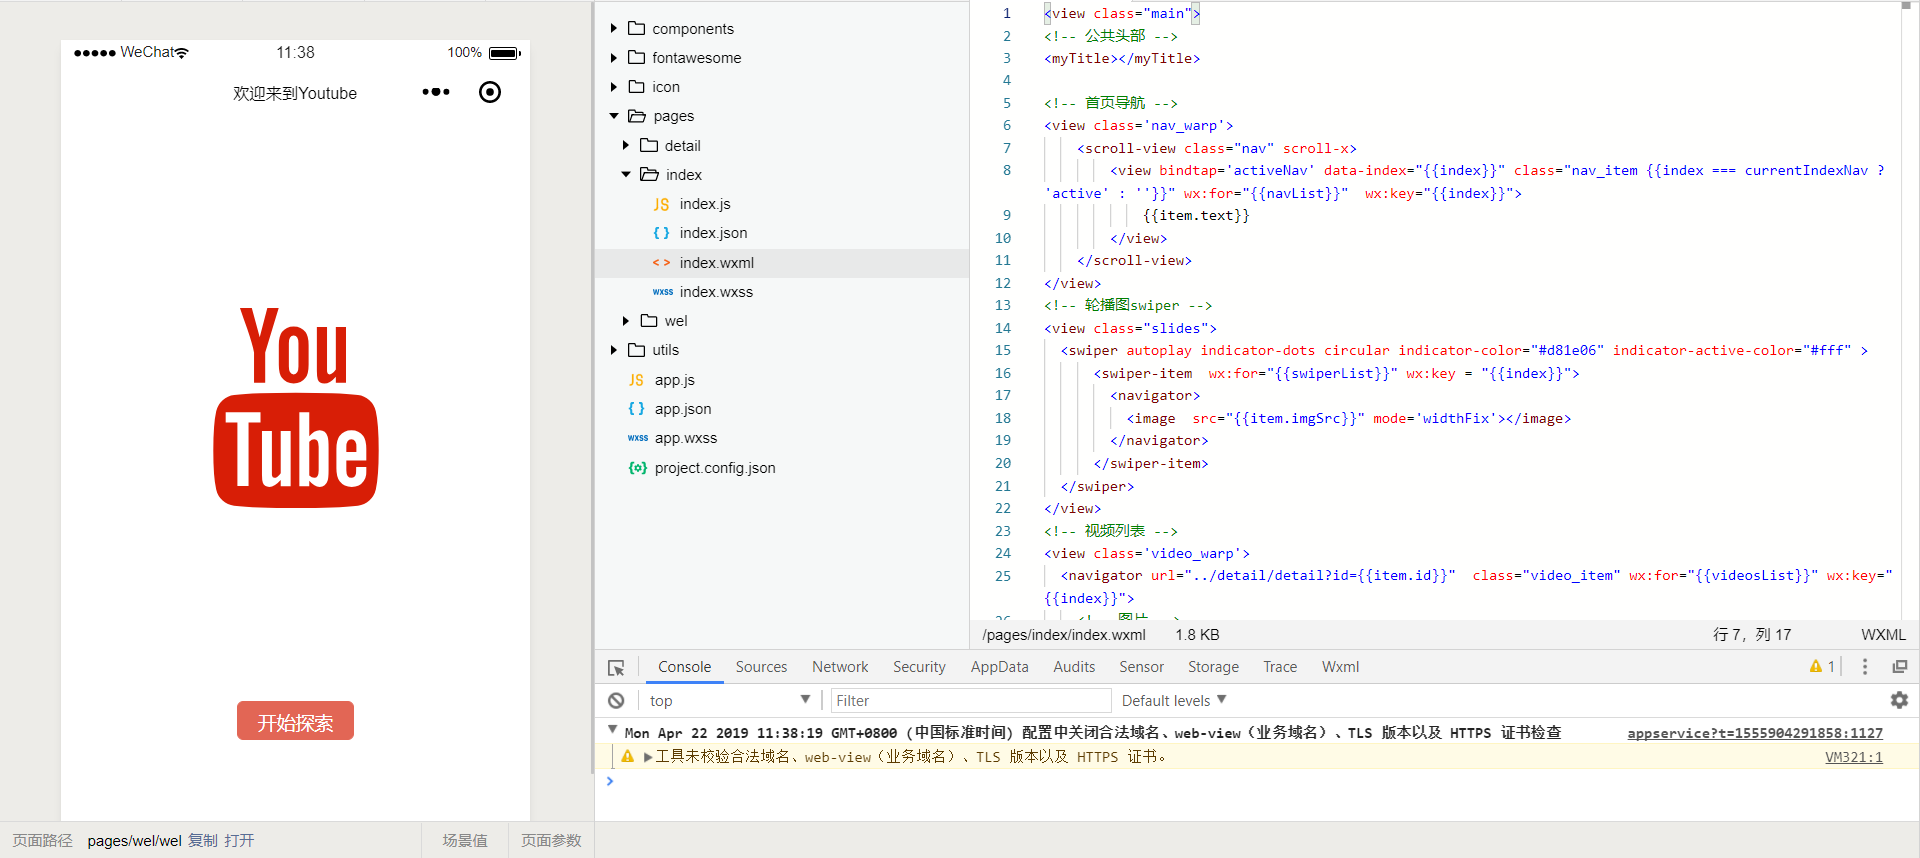Tap the 开始探索 button
This screenshot has width=1920, height=858.
[x=295, y=721]
